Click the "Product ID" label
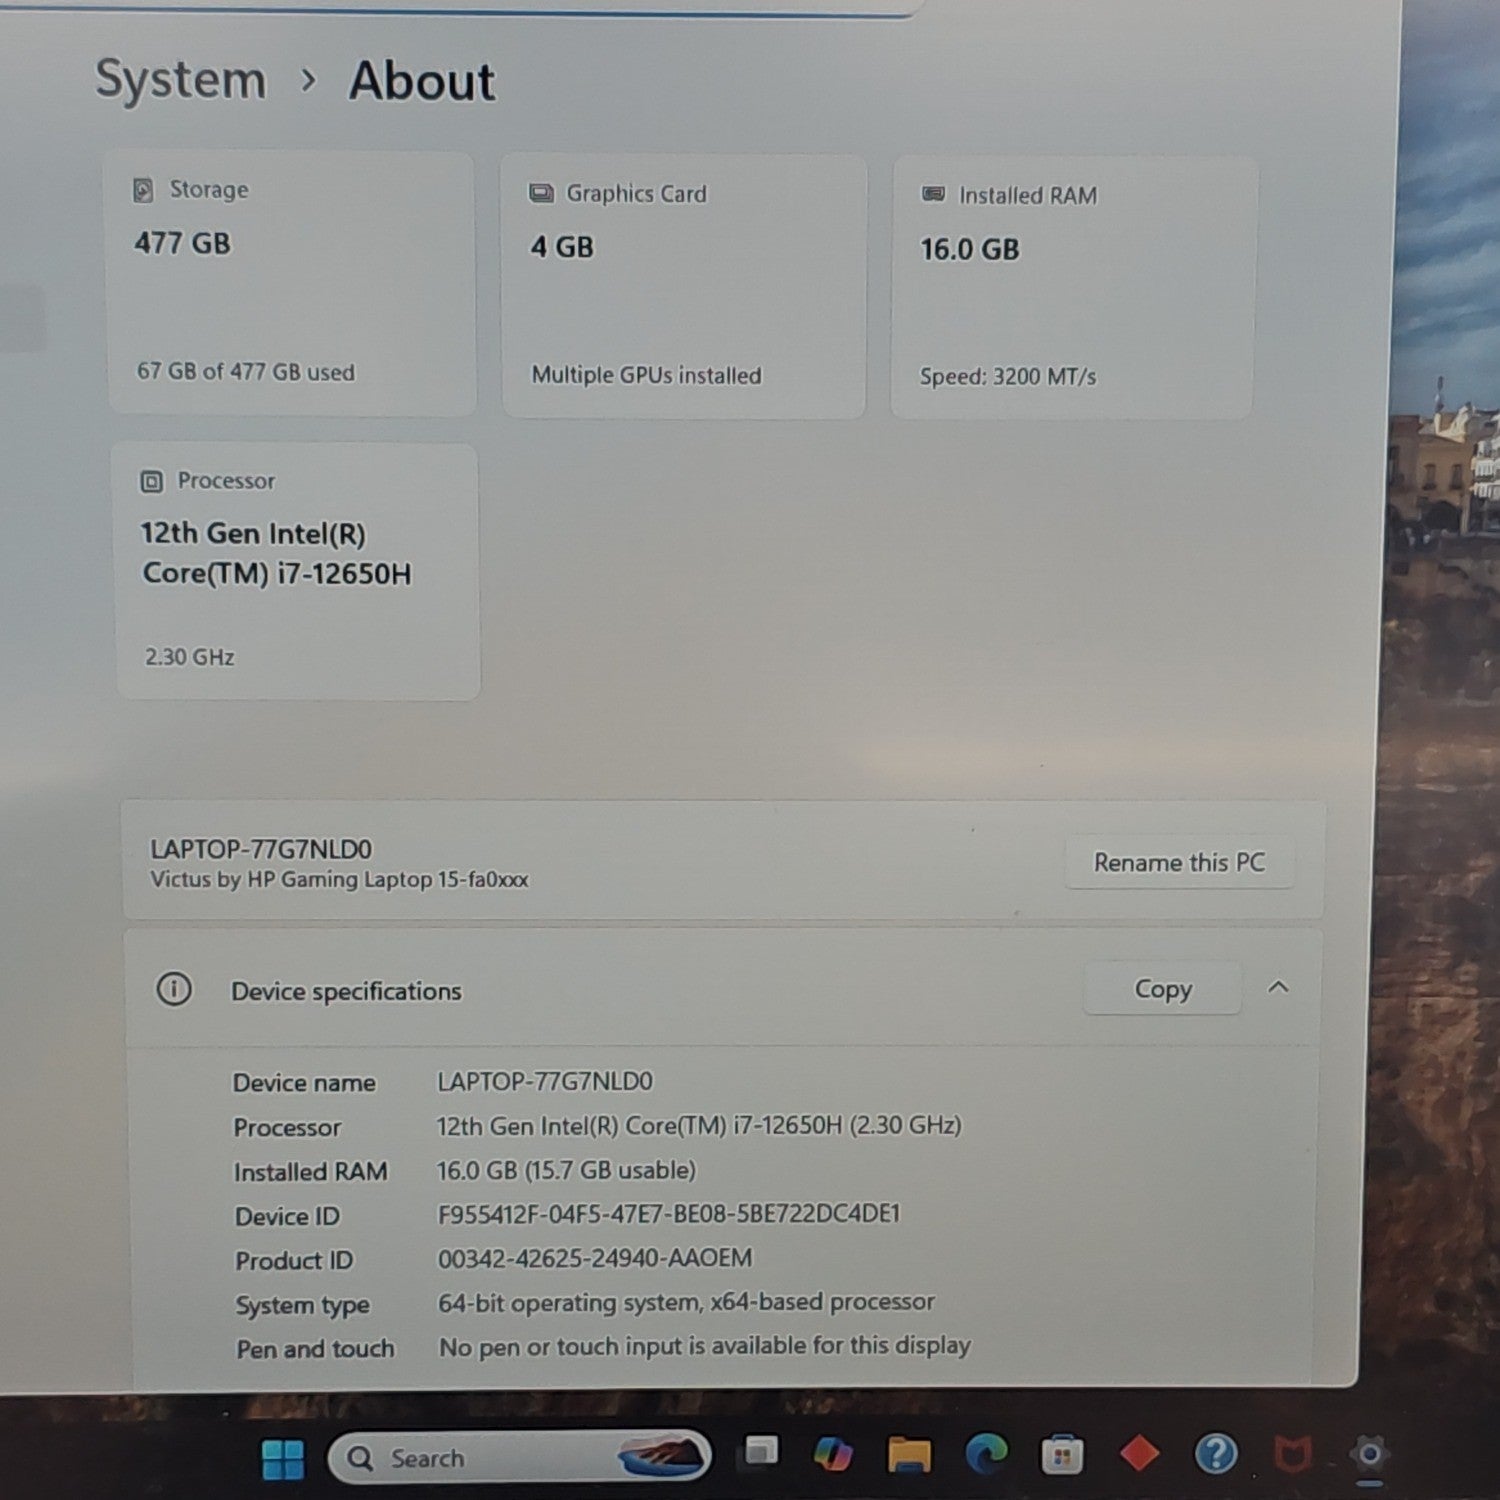The width and height of the screenshot is (1500, 1500). tap(294, 1261)
